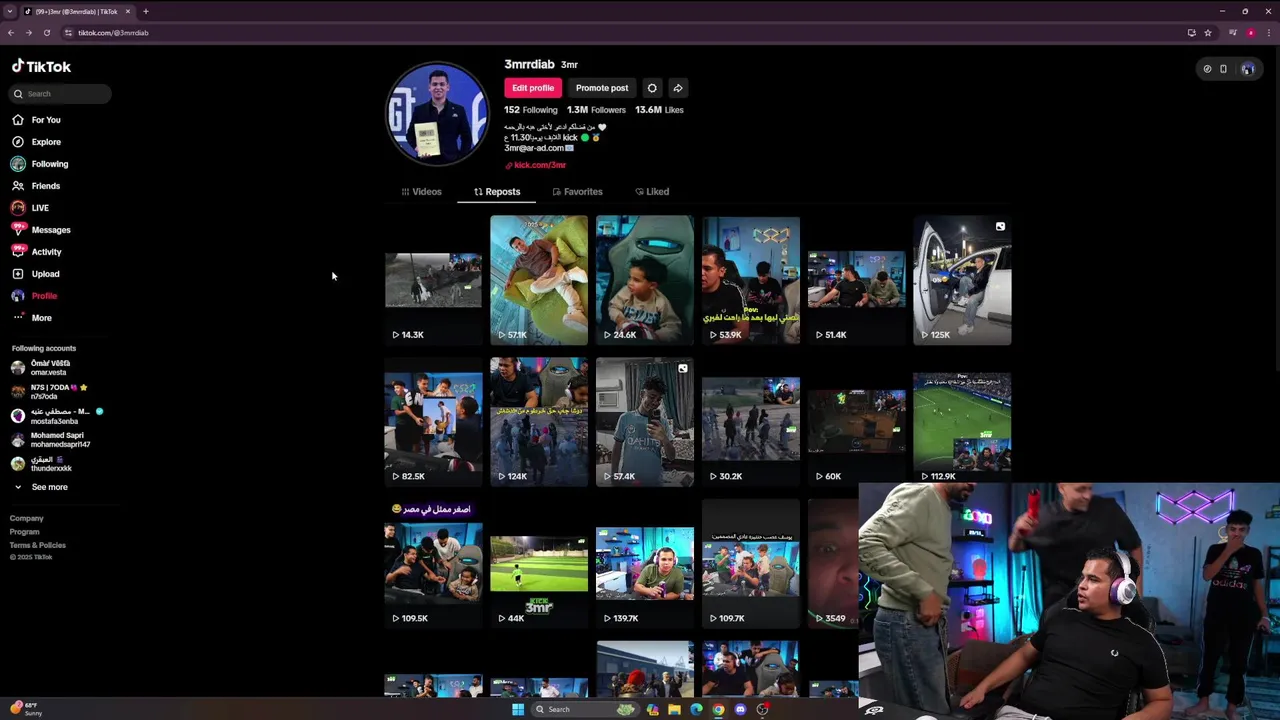This screenshot has width=1280, height=720.
Task: Click the Edit profile button
Action: coord(533,88)
